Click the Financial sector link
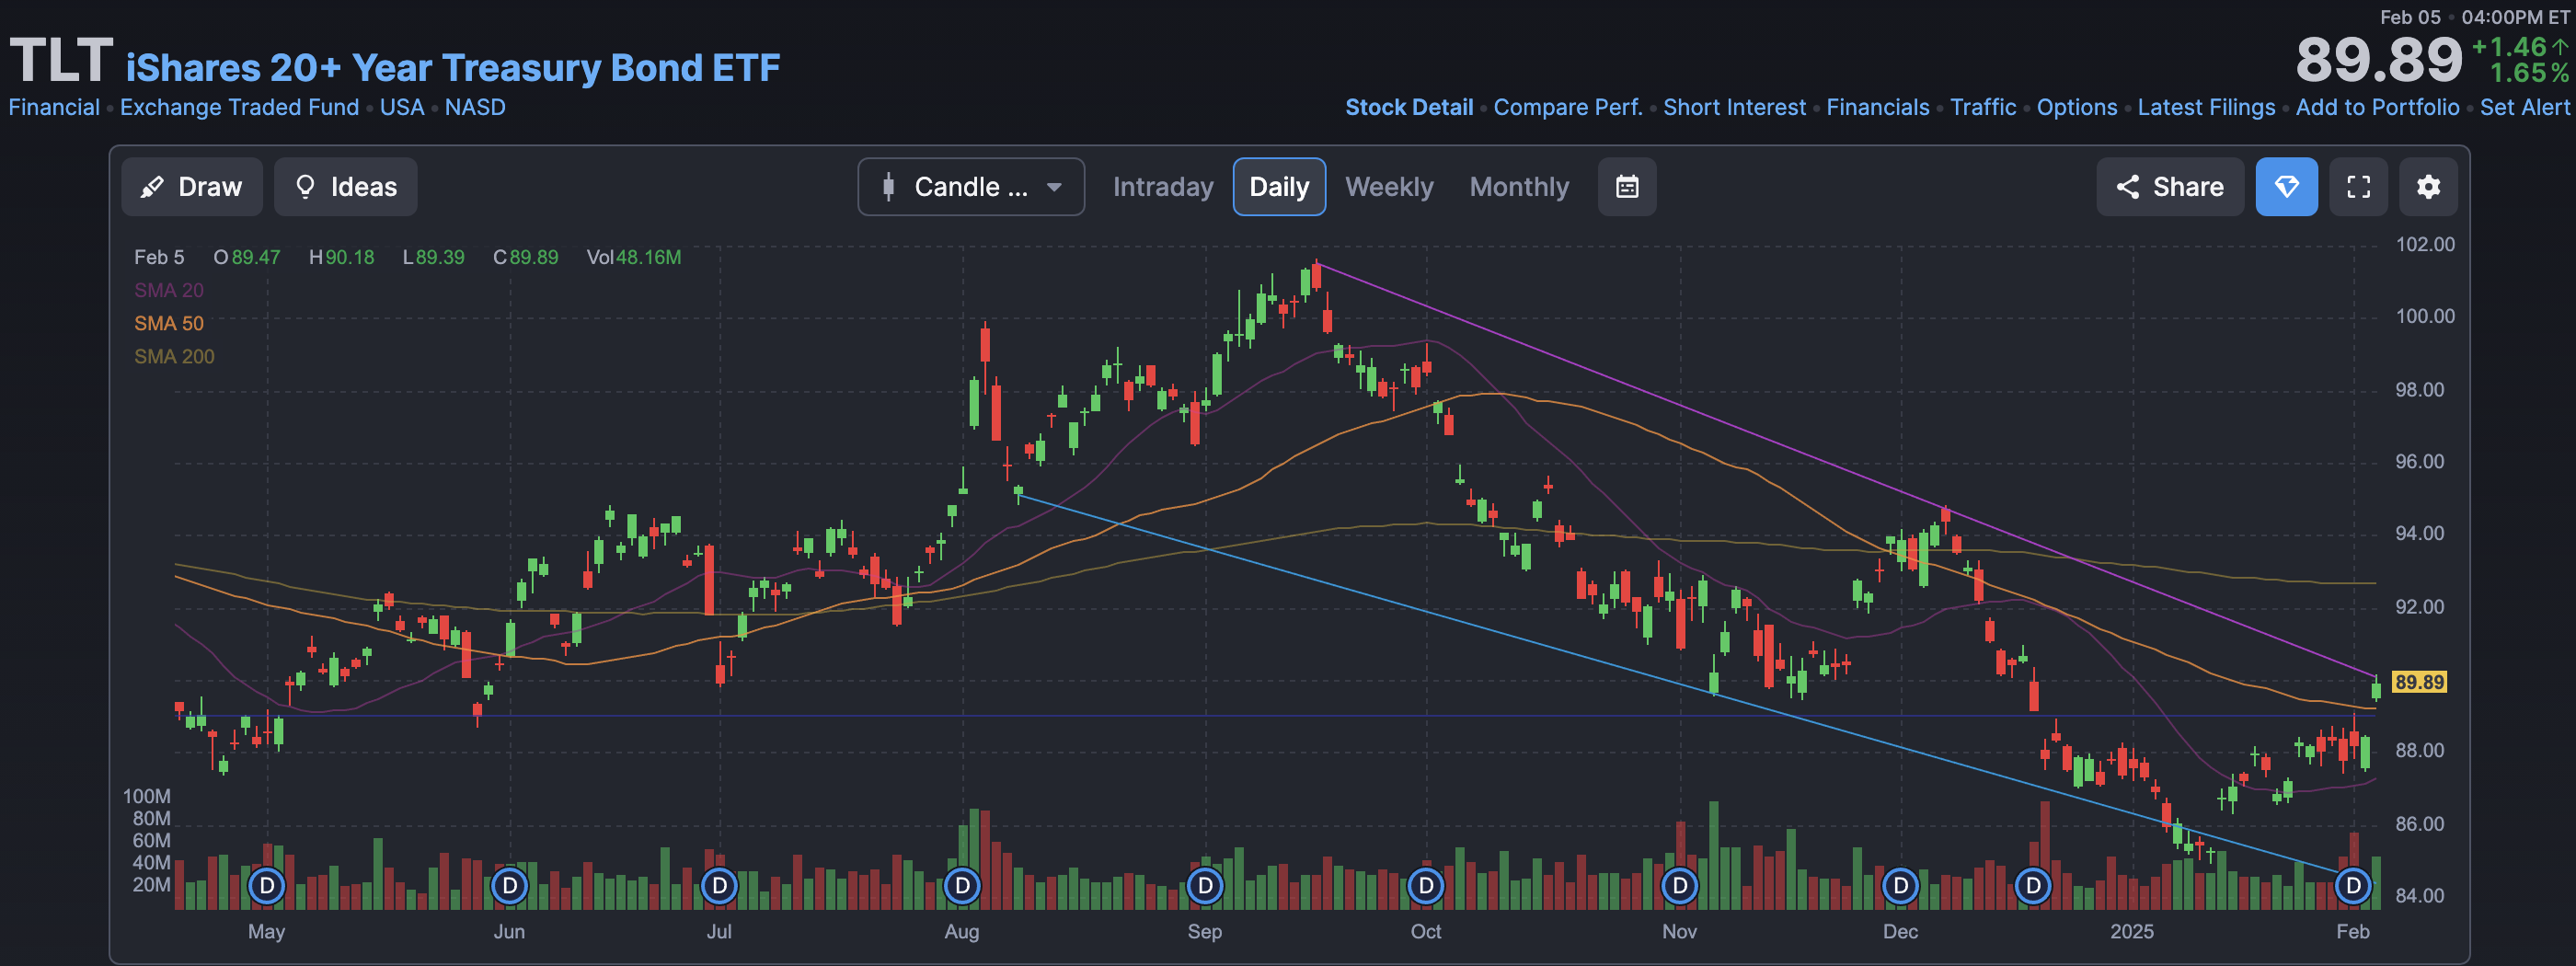The width and height of the screenshot is (2576, 966). [x=54, y=107]
